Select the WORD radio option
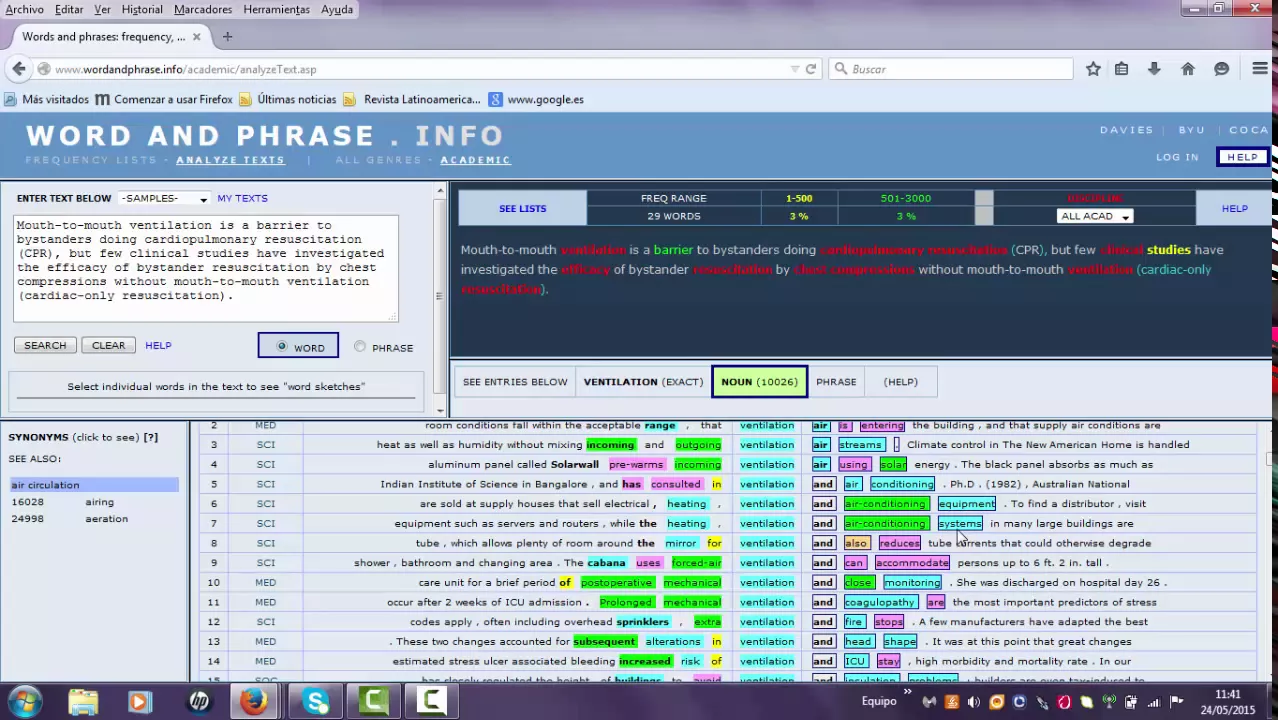Viewport: 1278px width, 720px height. [282, 347]
